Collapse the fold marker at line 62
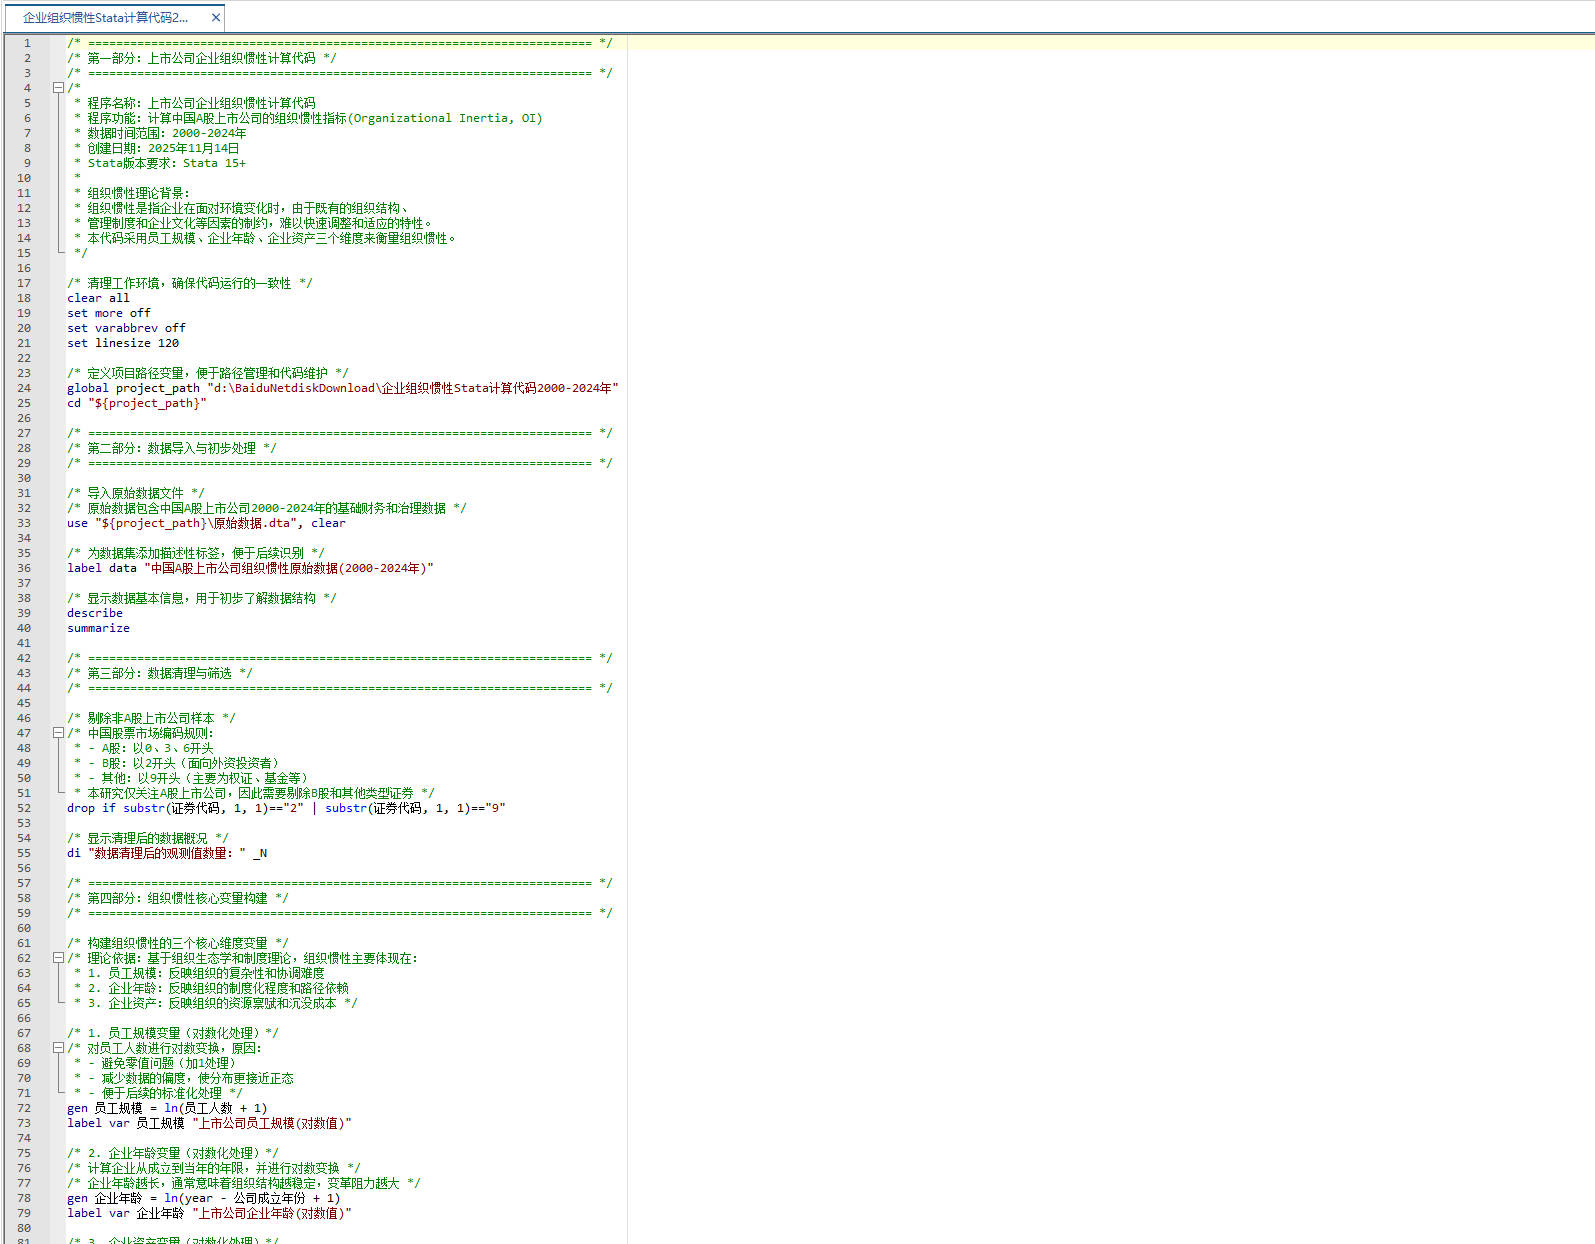The height and width of the screenshot is (1244, 1595). 58,958
